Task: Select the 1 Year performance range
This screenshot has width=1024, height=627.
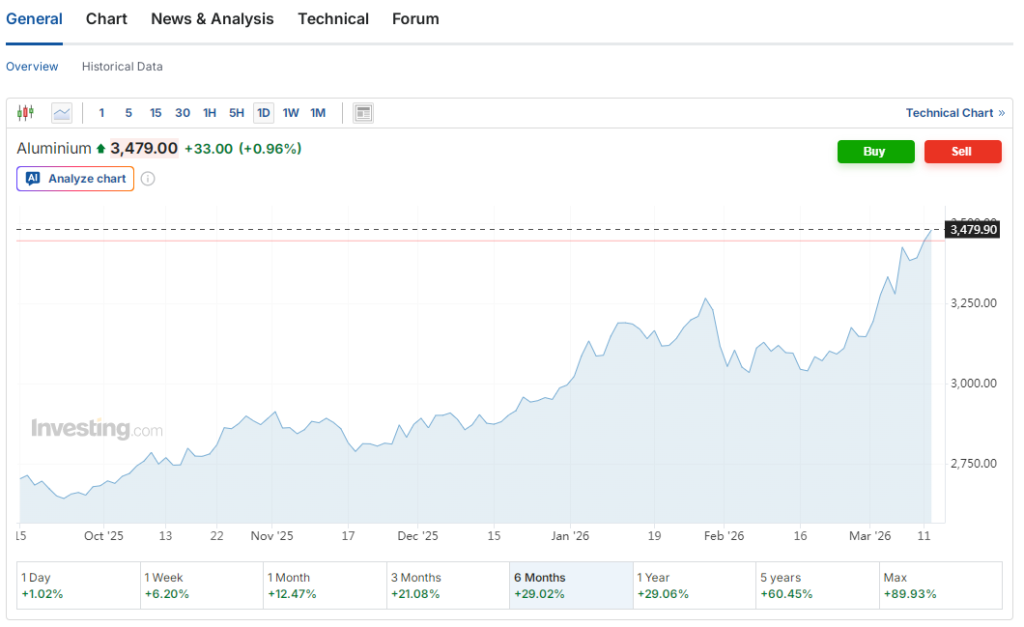Action: pyautogui.click(x=694, y=586)
